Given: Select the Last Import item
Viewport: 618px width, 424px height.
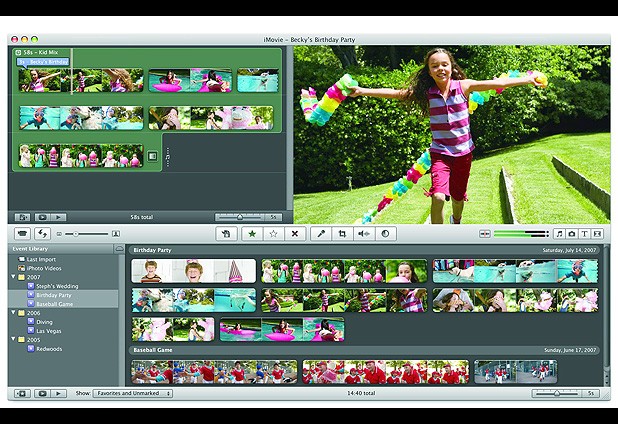Looking at the screenshot, I should click(x=41, y=259).
